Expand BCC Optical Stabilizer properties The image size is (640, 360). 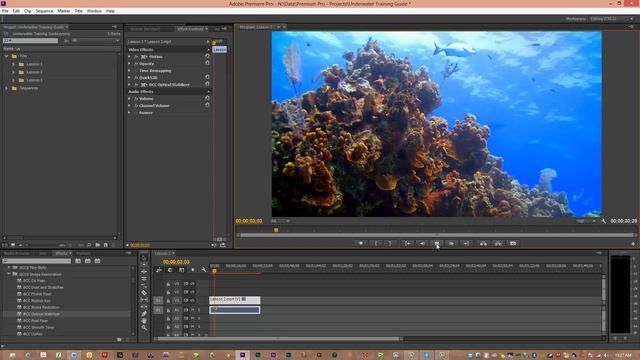point(130,84)
